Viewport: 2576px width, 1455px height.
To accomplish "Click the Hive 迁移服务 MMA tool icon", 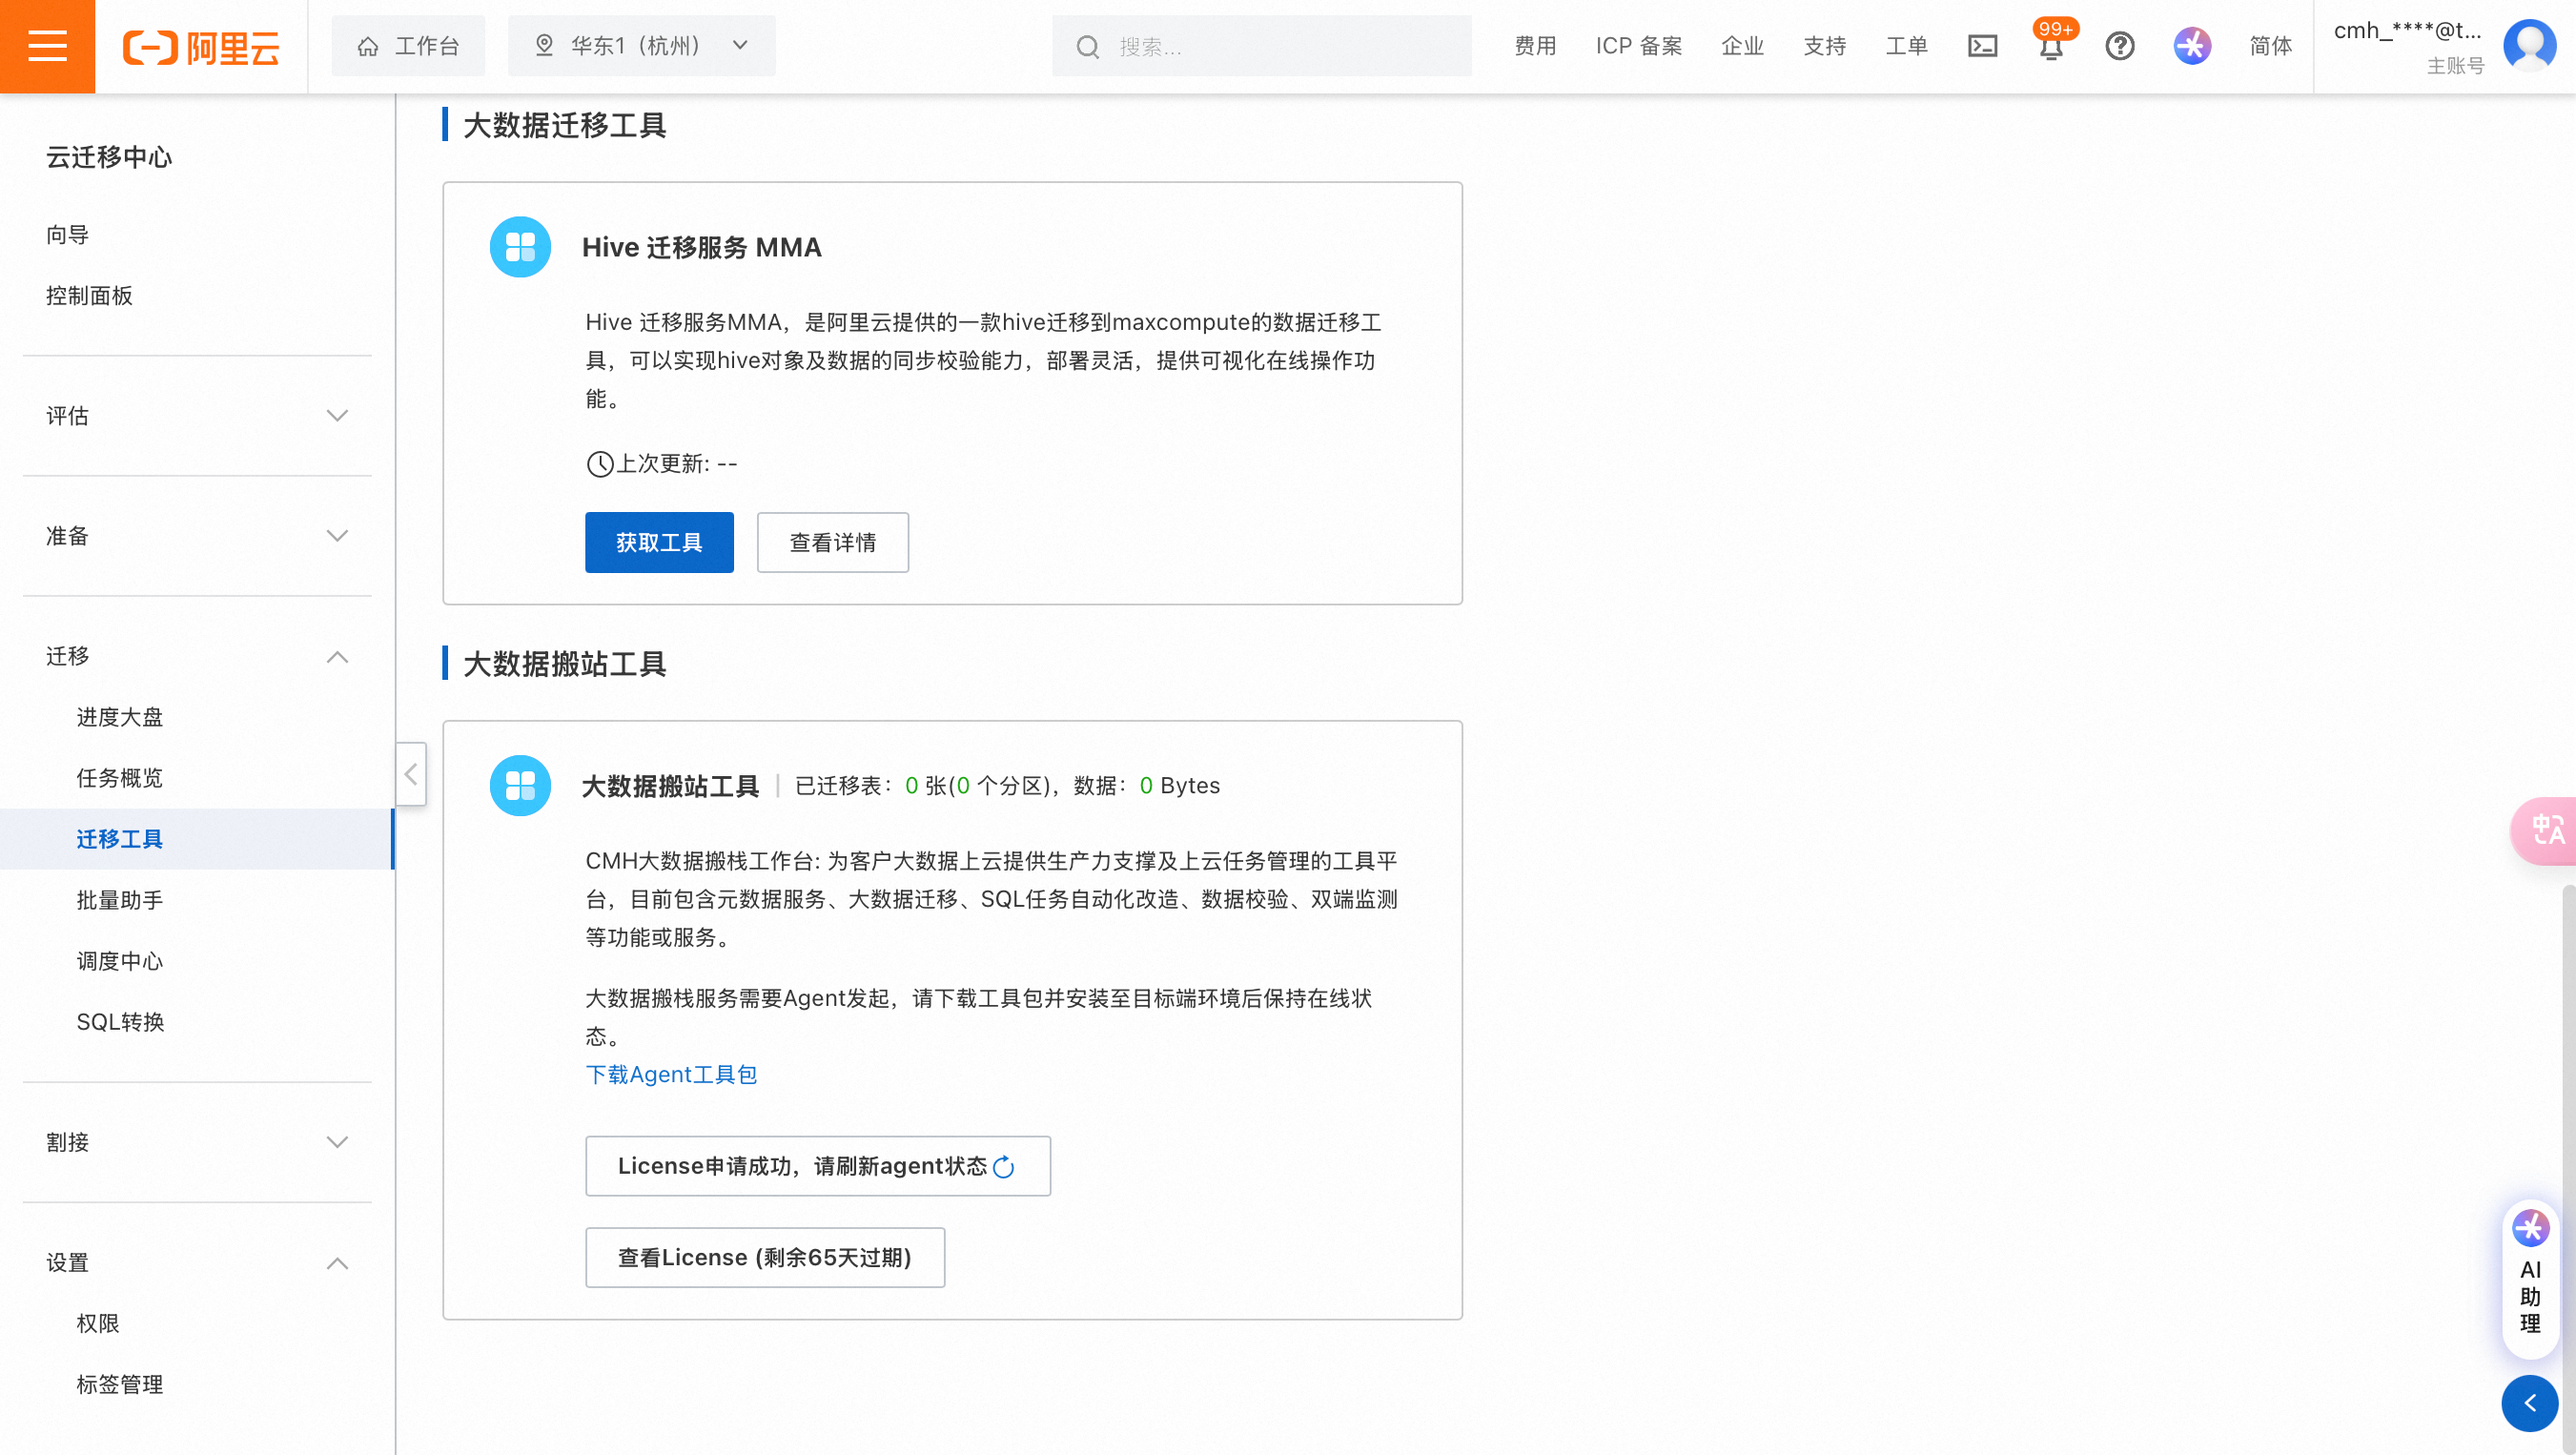I will [x=520, y=247].
